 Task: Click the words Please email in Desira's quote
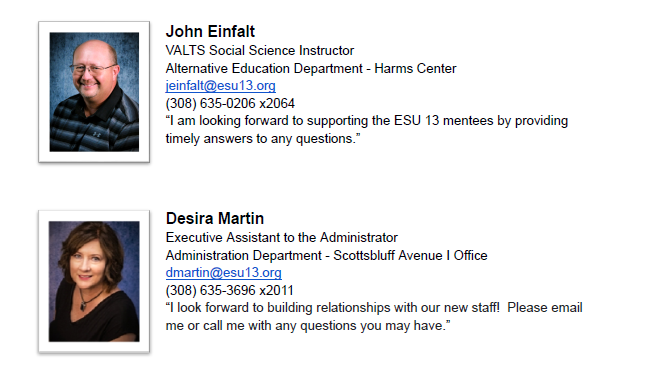tap(545, 308)
